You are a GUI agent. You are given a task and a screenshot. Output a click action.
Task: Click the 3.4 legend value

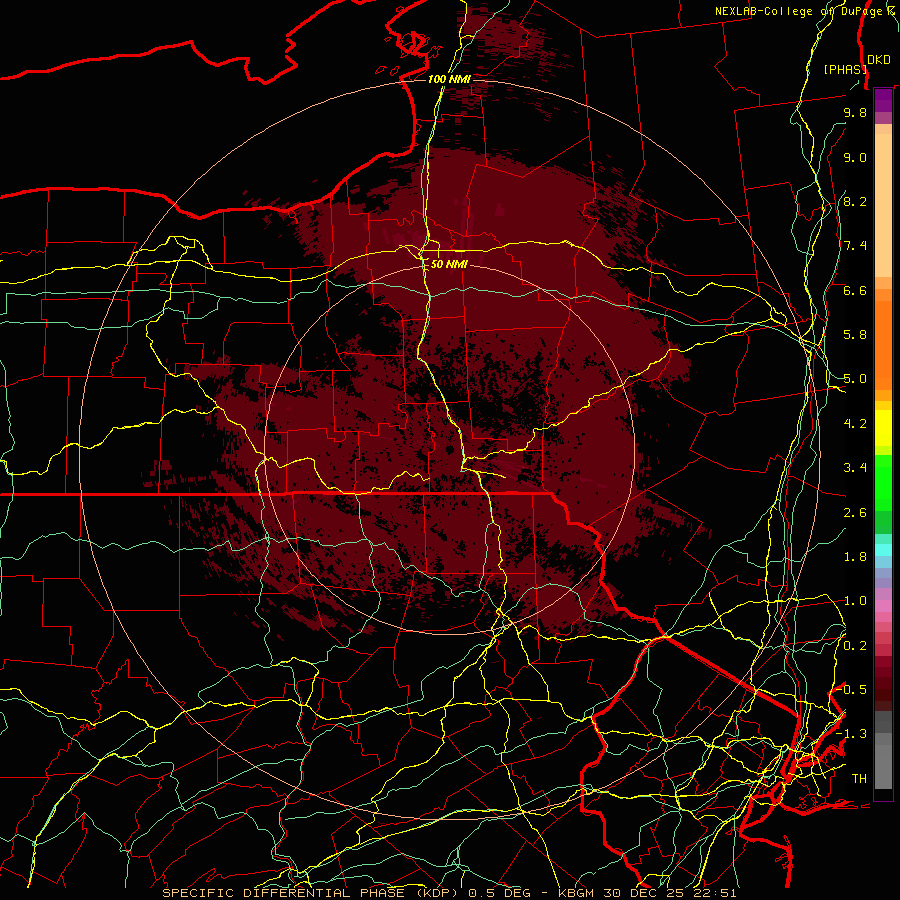(855, 468)
